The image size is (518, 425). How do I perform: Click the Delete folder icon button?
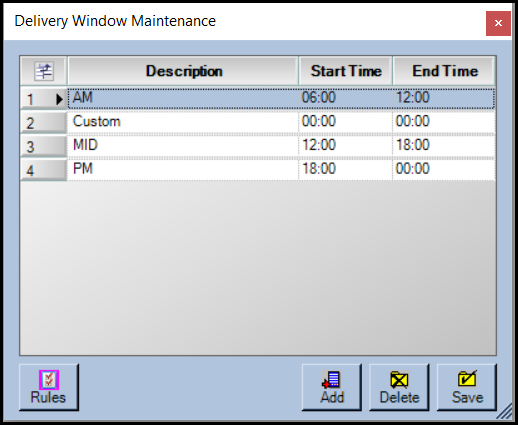(x=399, y=387)
